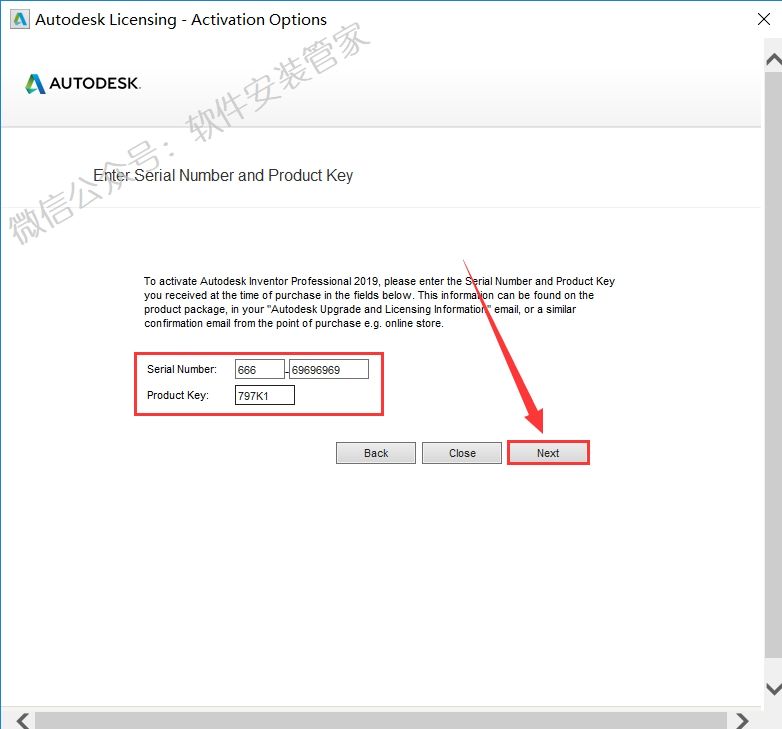
Task: Click the horizontal scrollbar left arrow
Action: 22,719
